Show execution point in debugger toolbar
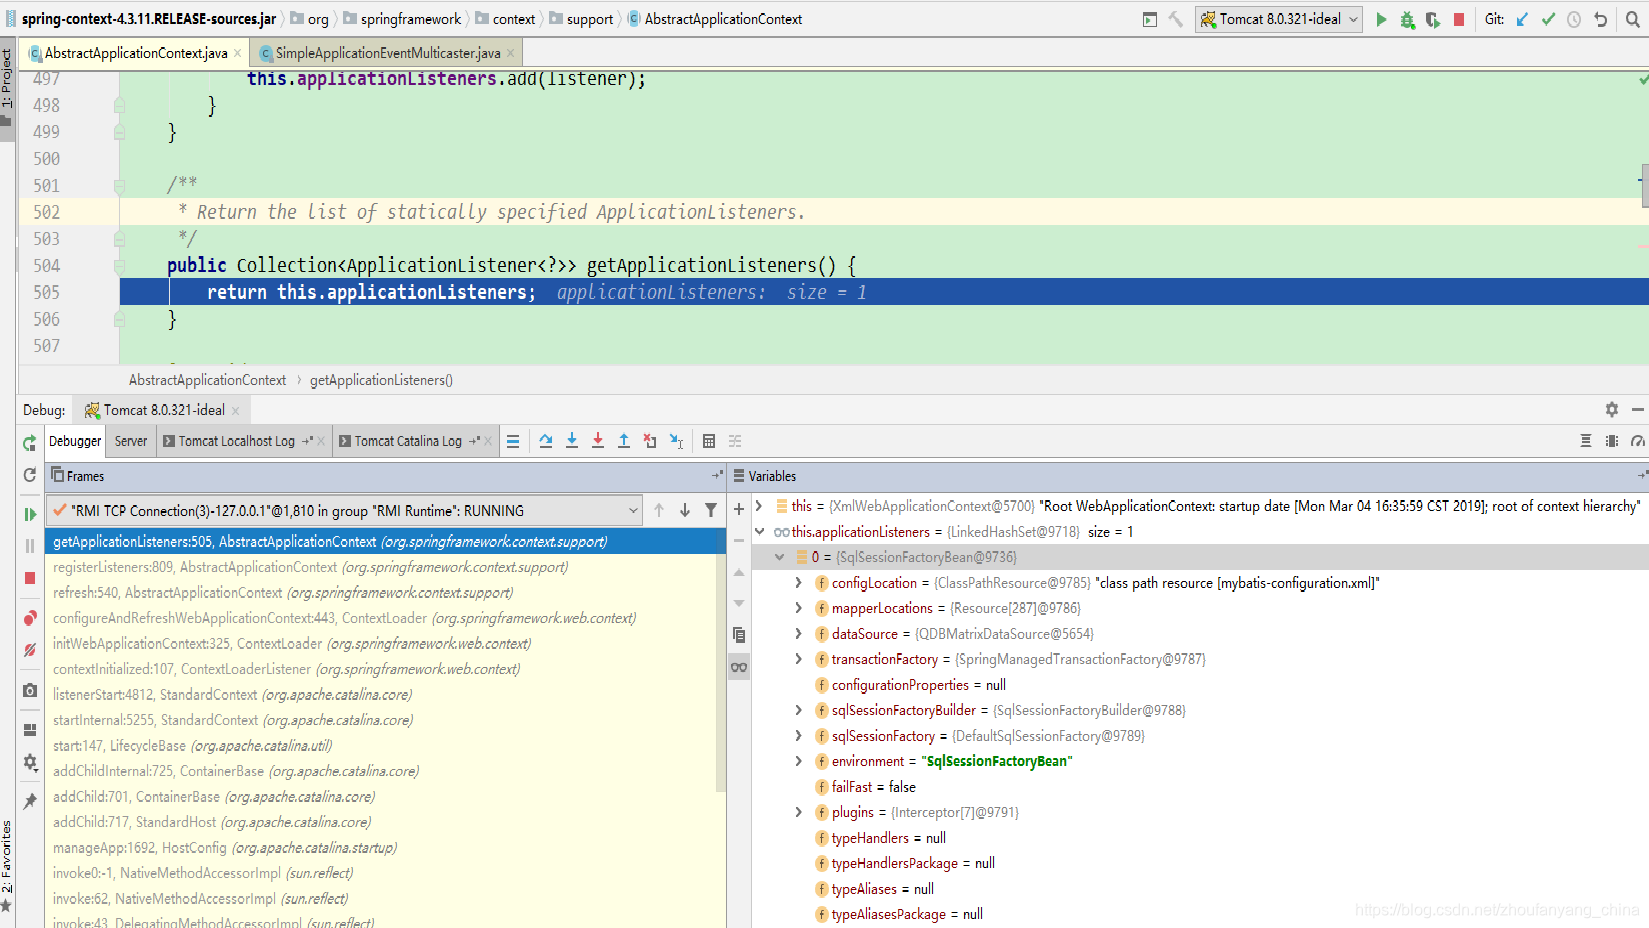The image size is (1649, 928). pyautogui.click(x=513, y=441)
